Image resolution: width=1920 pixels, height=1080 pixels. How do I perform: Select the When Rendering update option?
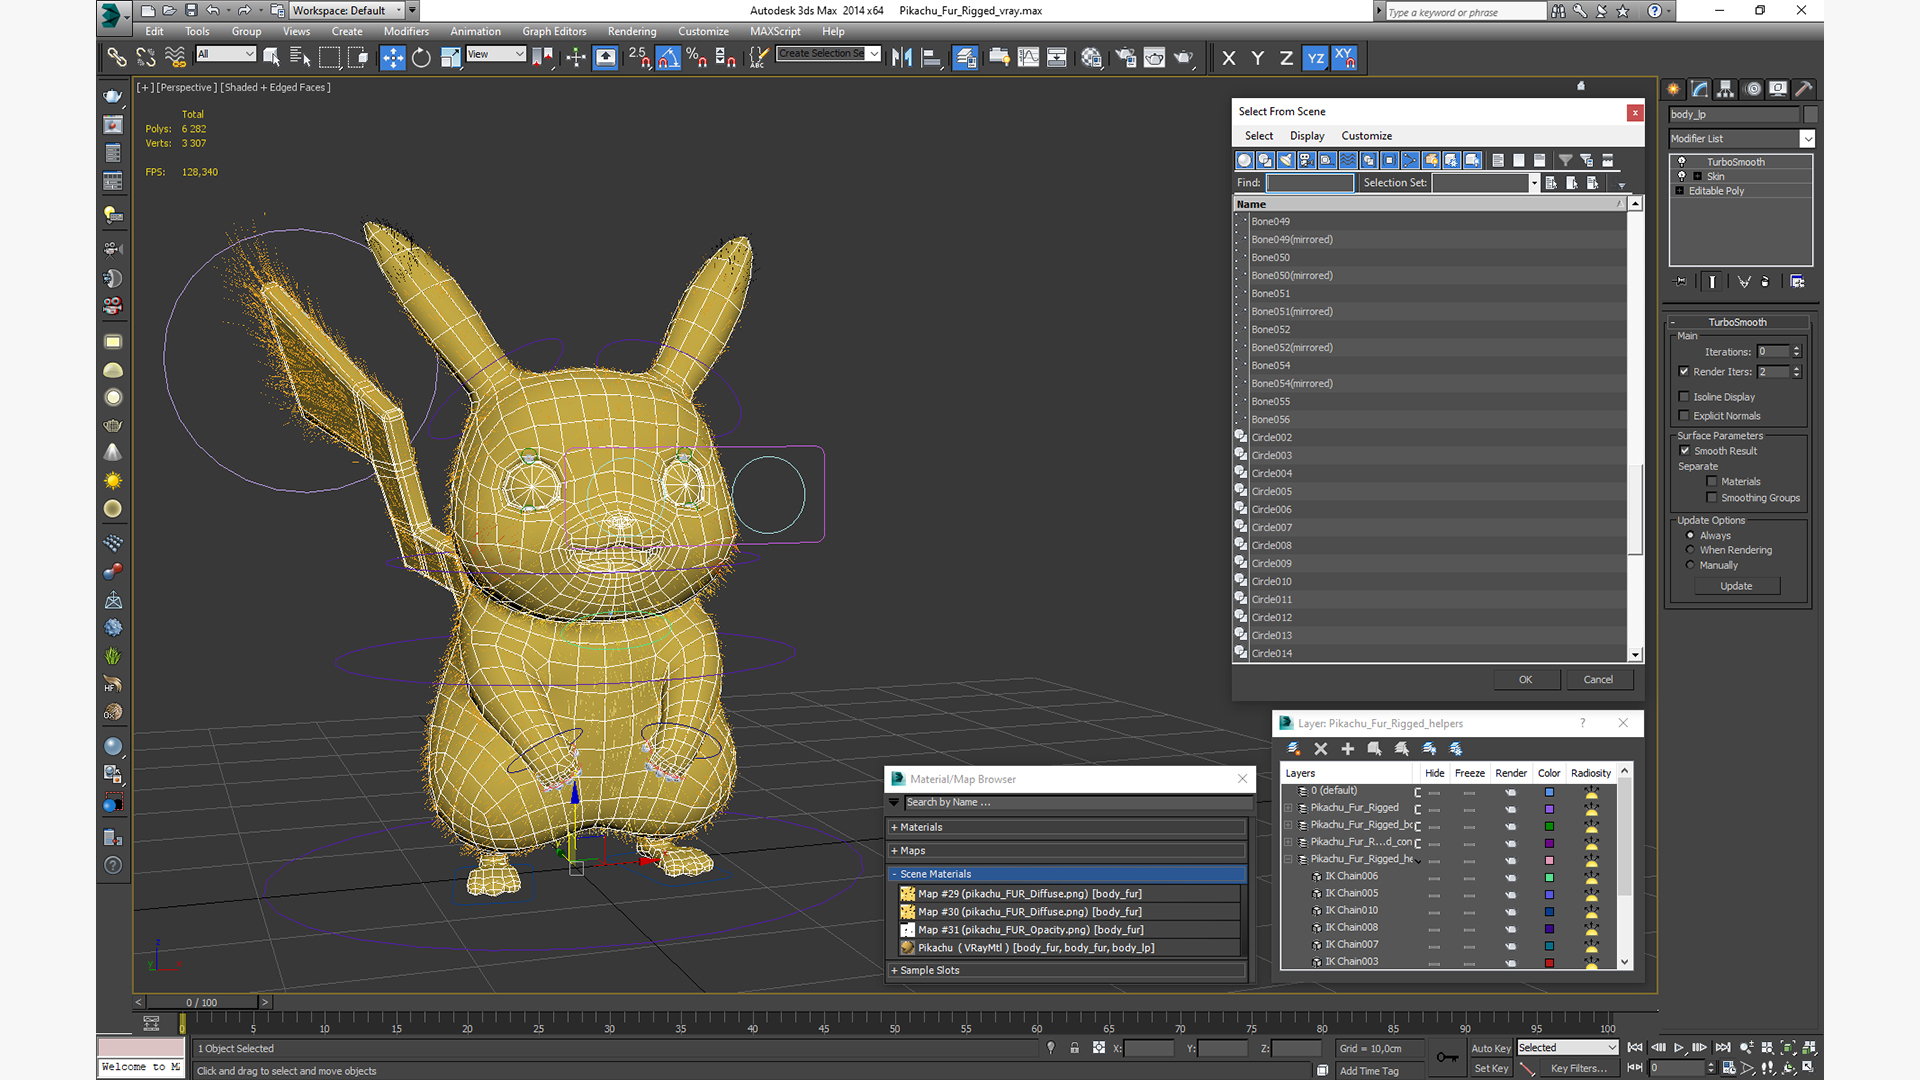tap(1691, 550)
